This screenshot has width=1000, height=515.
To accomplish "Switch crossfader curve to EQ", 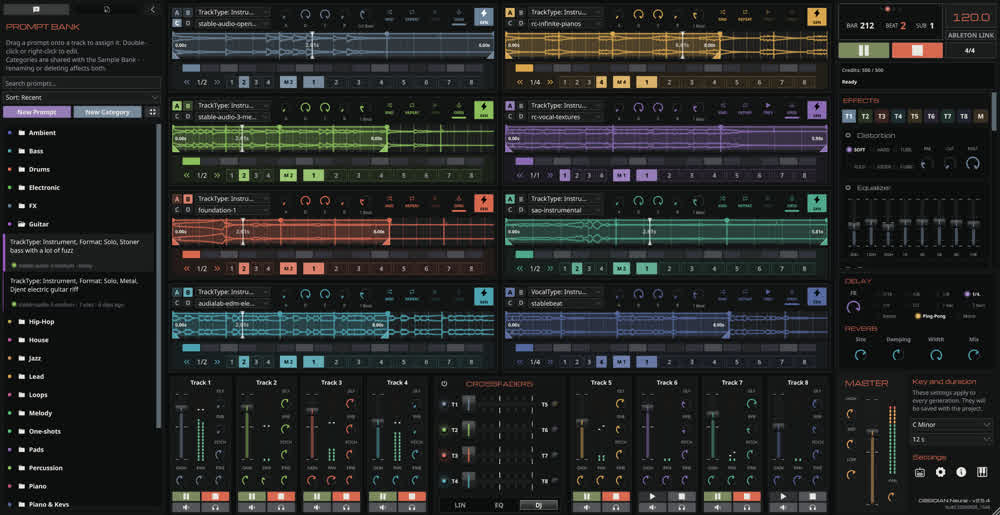I will (x=499, y=505).
